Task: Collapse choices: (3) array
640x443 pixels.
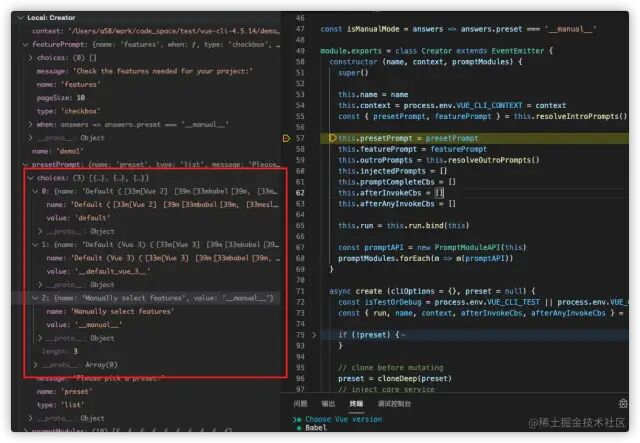Action: [31, 178]
